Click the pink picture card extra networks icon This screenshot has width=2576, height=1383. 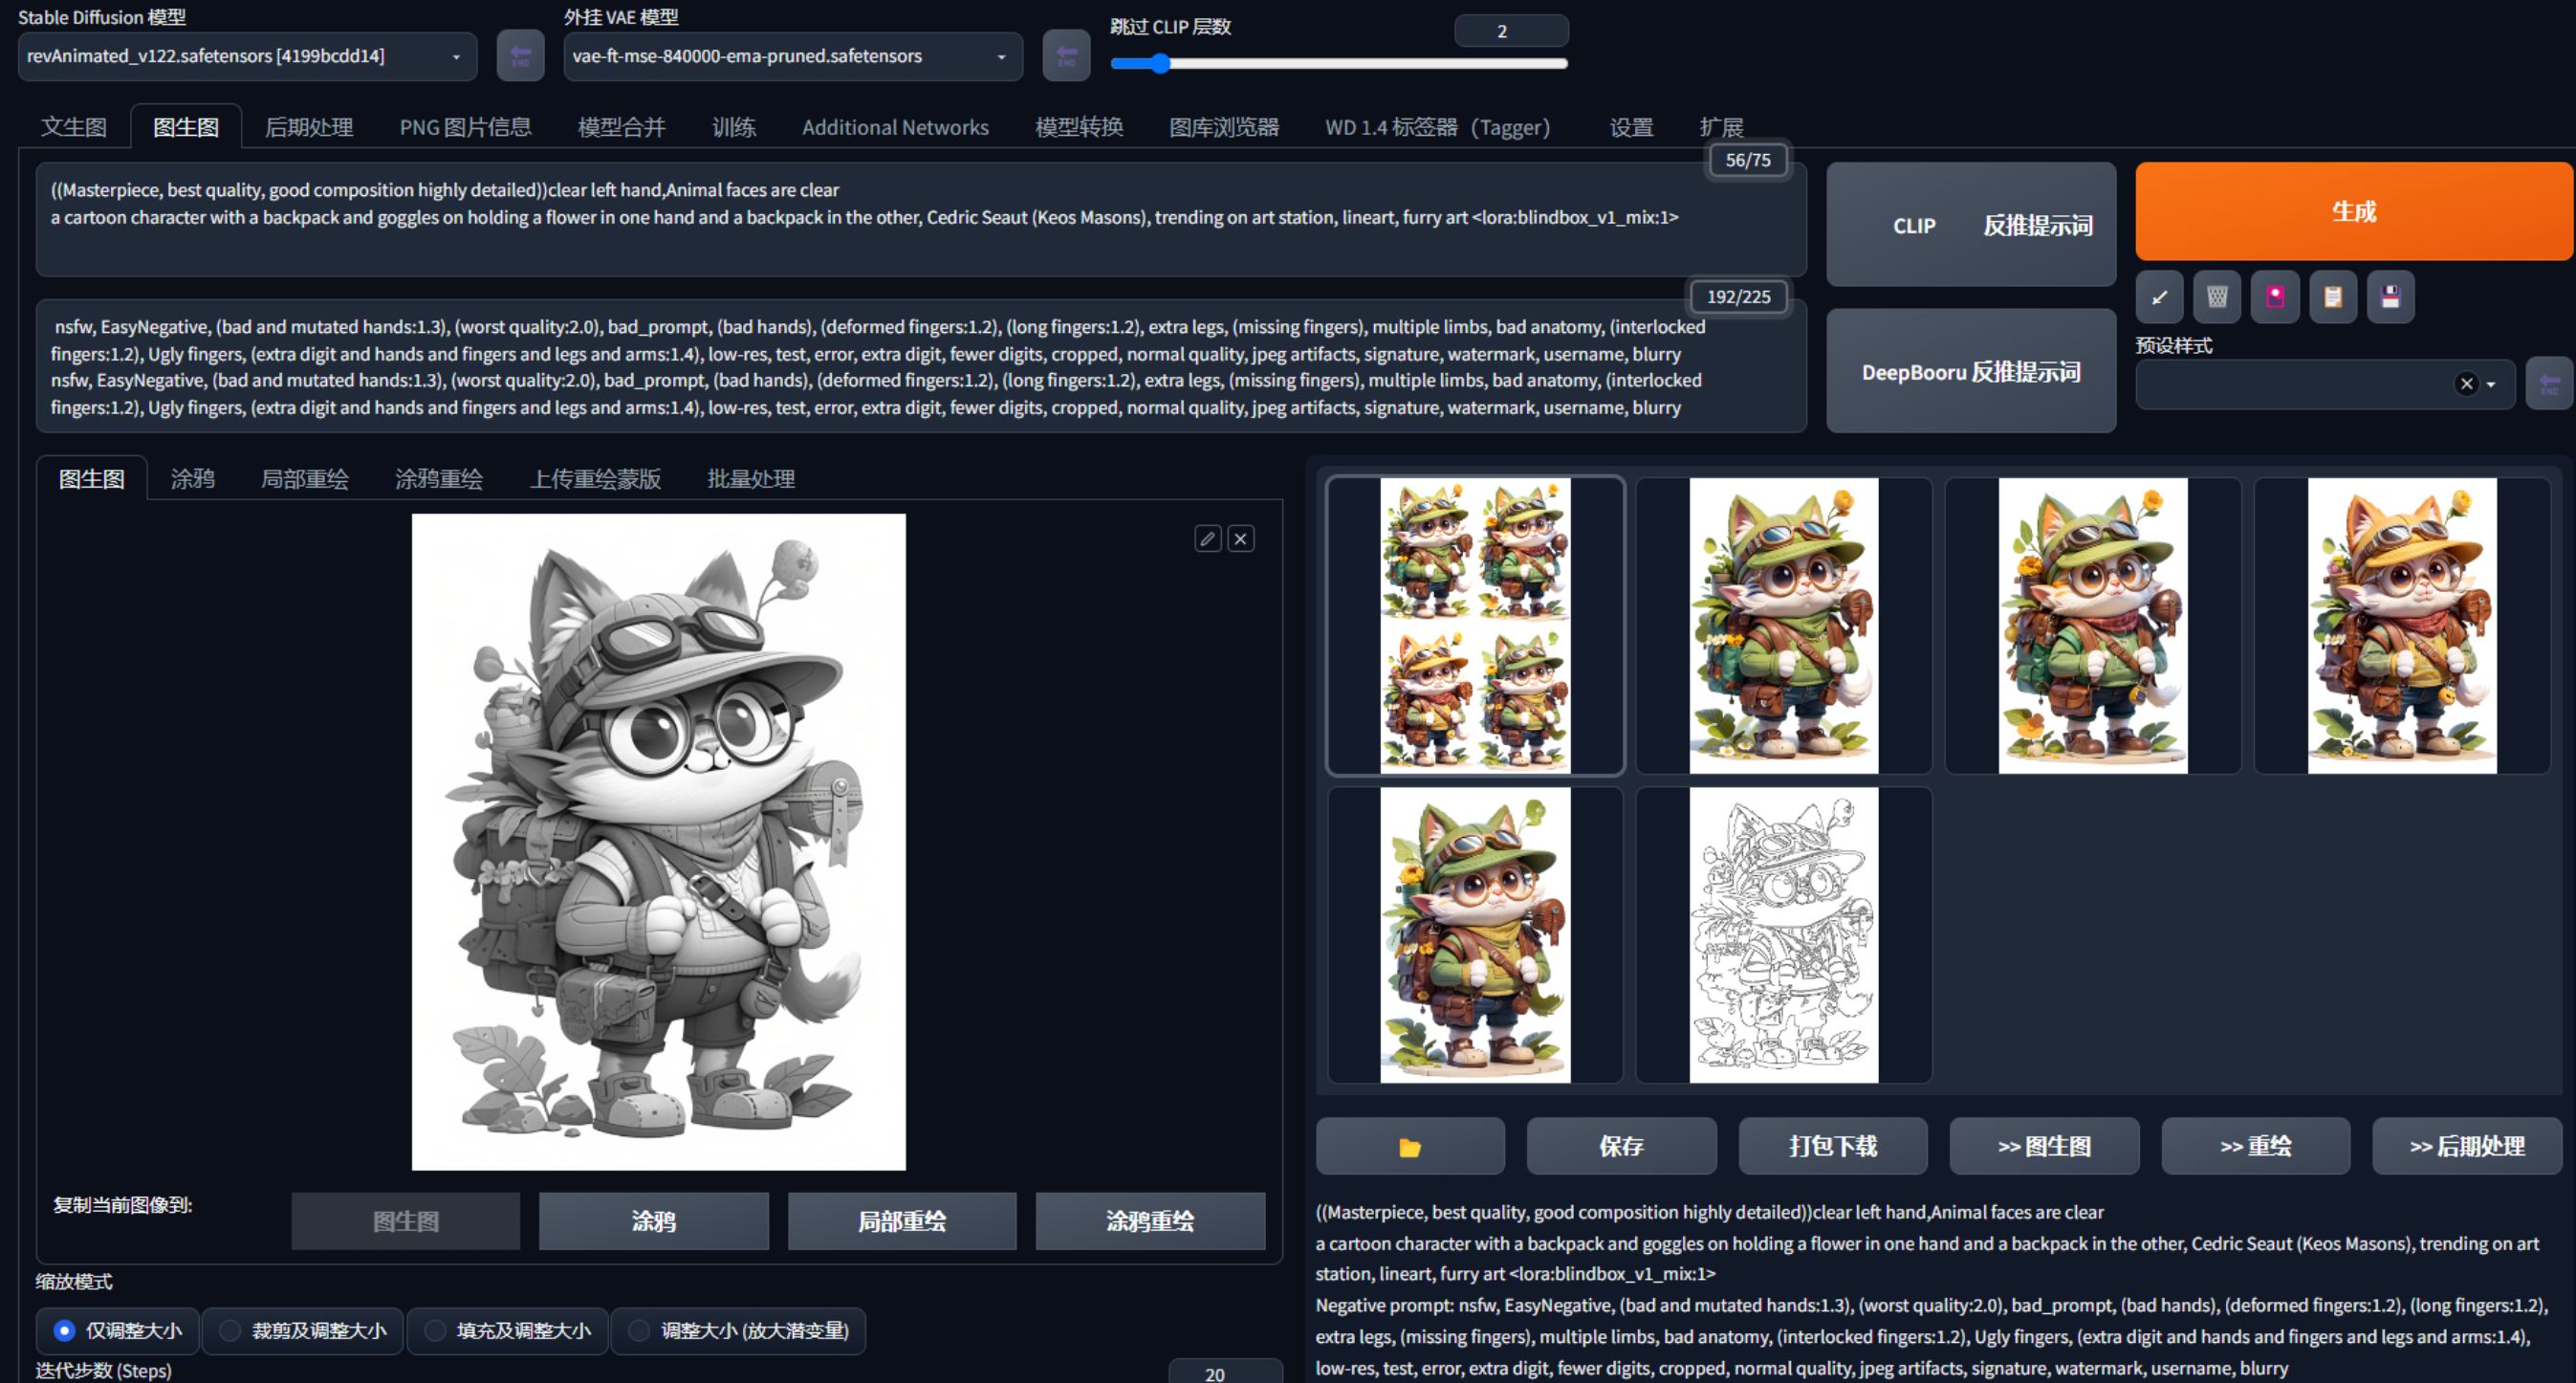2275,297
